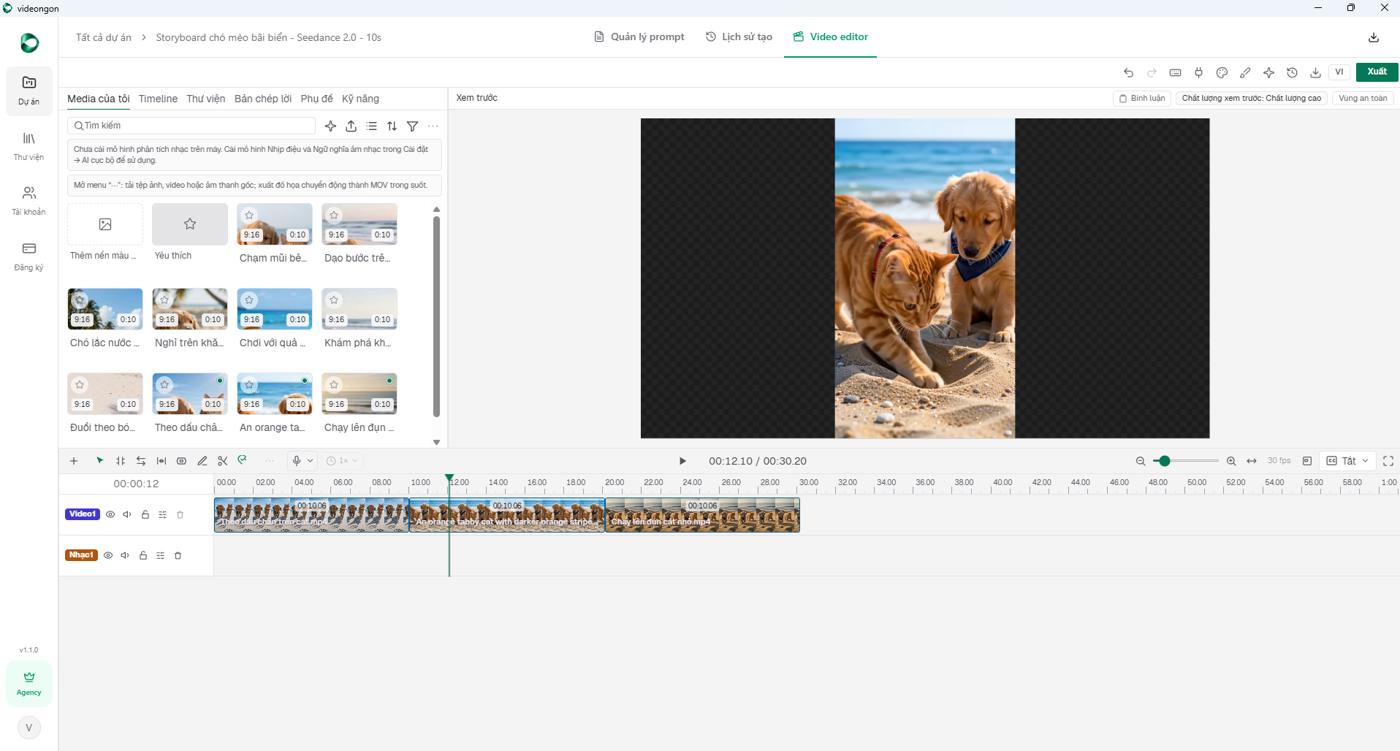Click the brush icon in top toolbar
The image size is (1400, 751).
click(x=1245, y=72)
